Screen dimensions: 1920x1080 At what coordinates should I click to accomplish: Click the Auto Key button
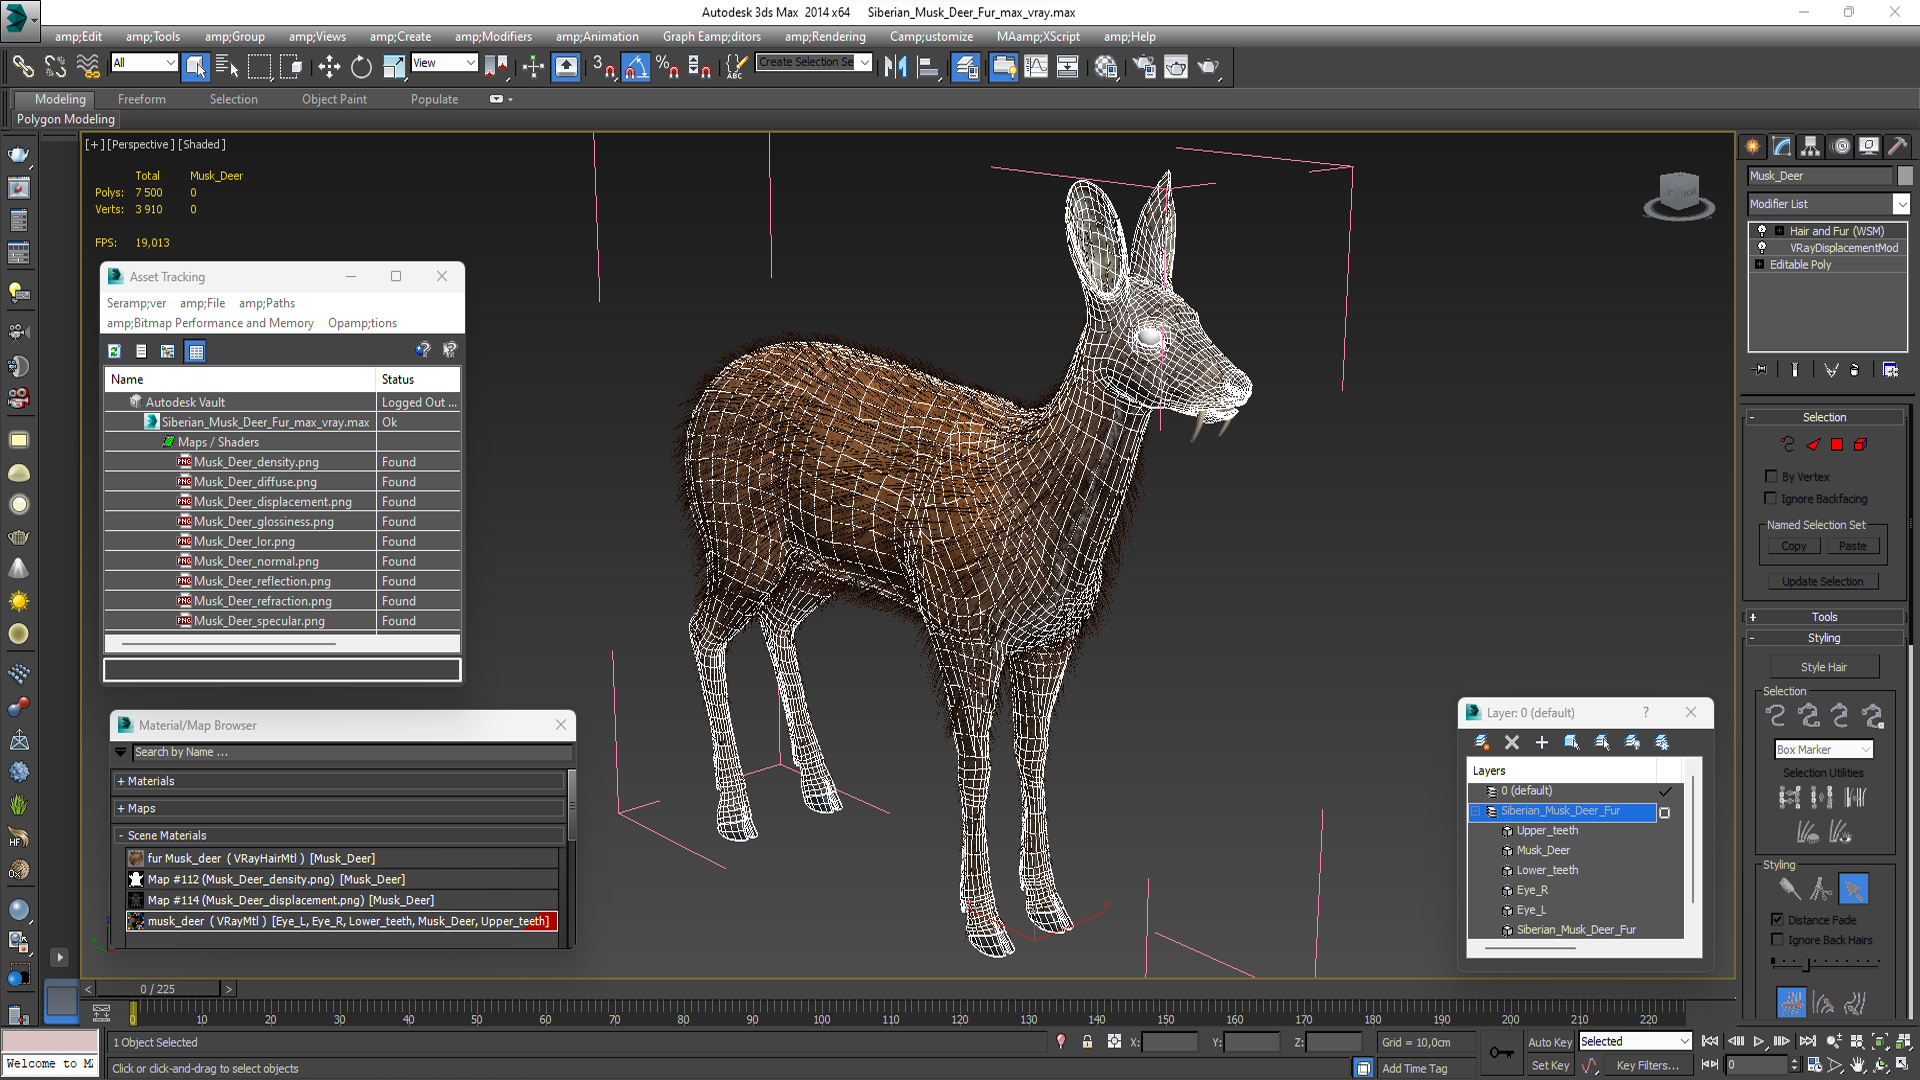[x=1549, y=1042]
